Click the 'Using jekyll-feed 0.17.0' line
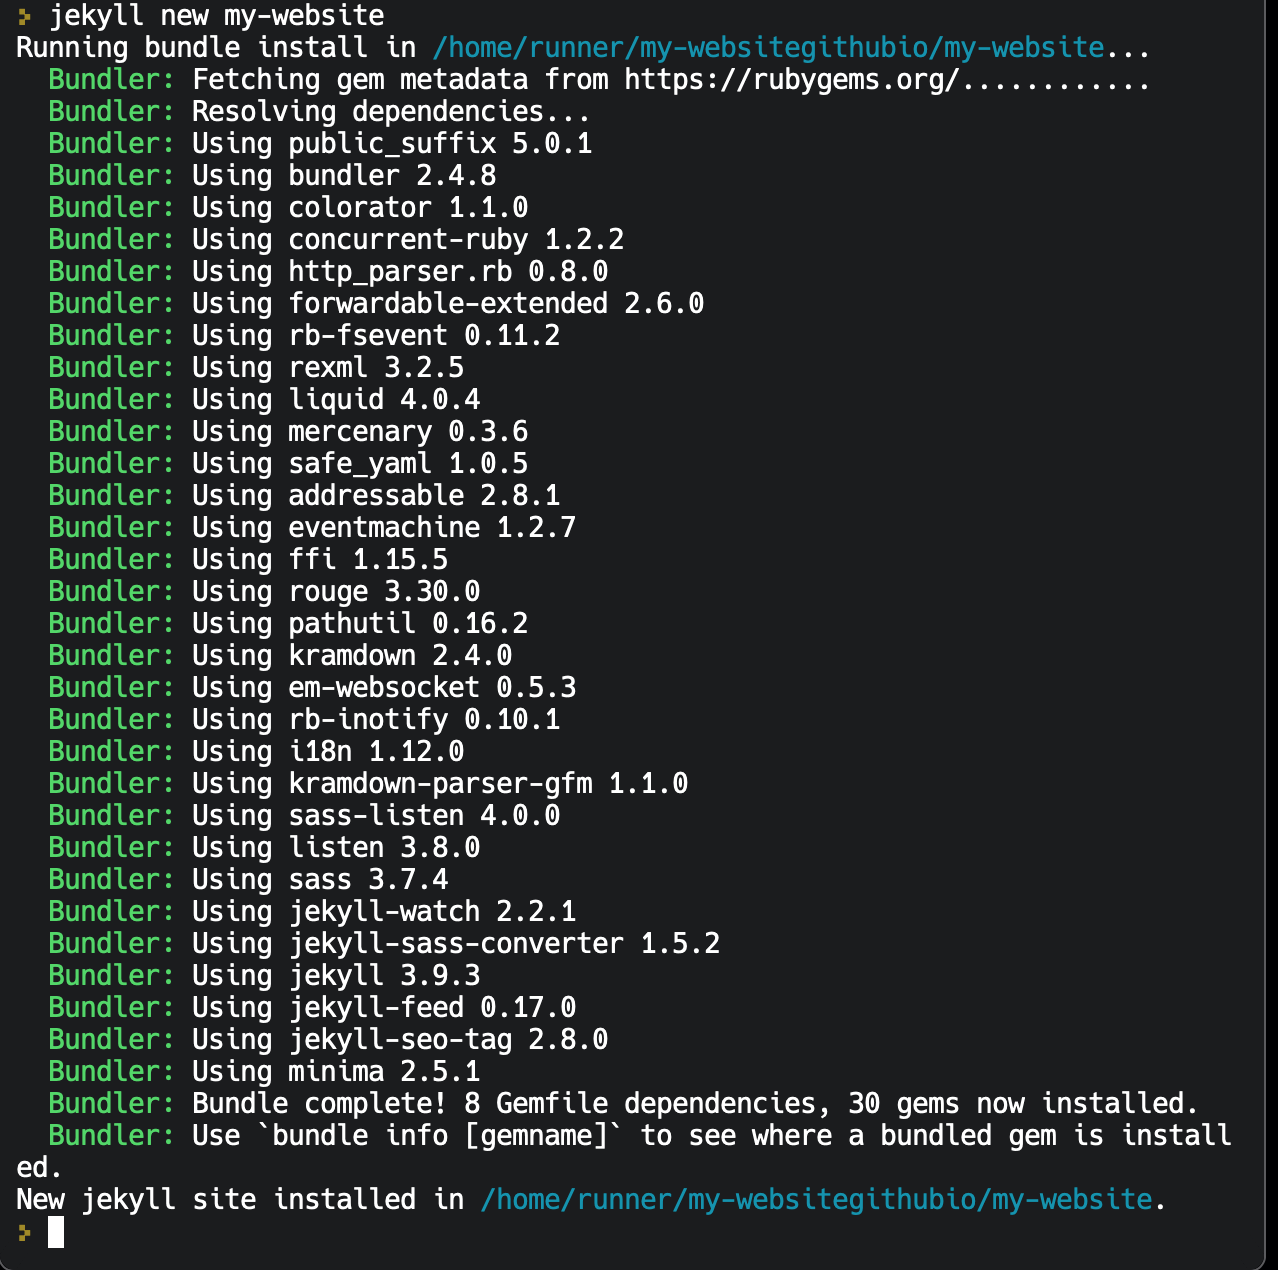 [x=384, y=1008]
